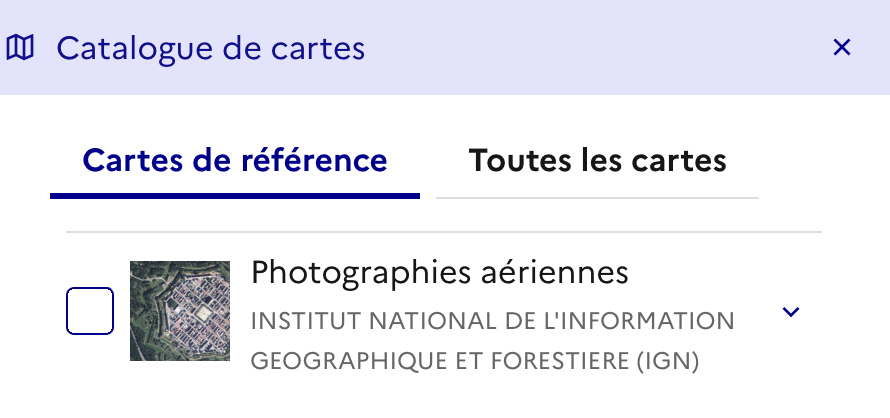Click the folded map pictogram in the header
The height and width of the screenshot is (418, 890).
pyautogui.click(x=20, y=47)
